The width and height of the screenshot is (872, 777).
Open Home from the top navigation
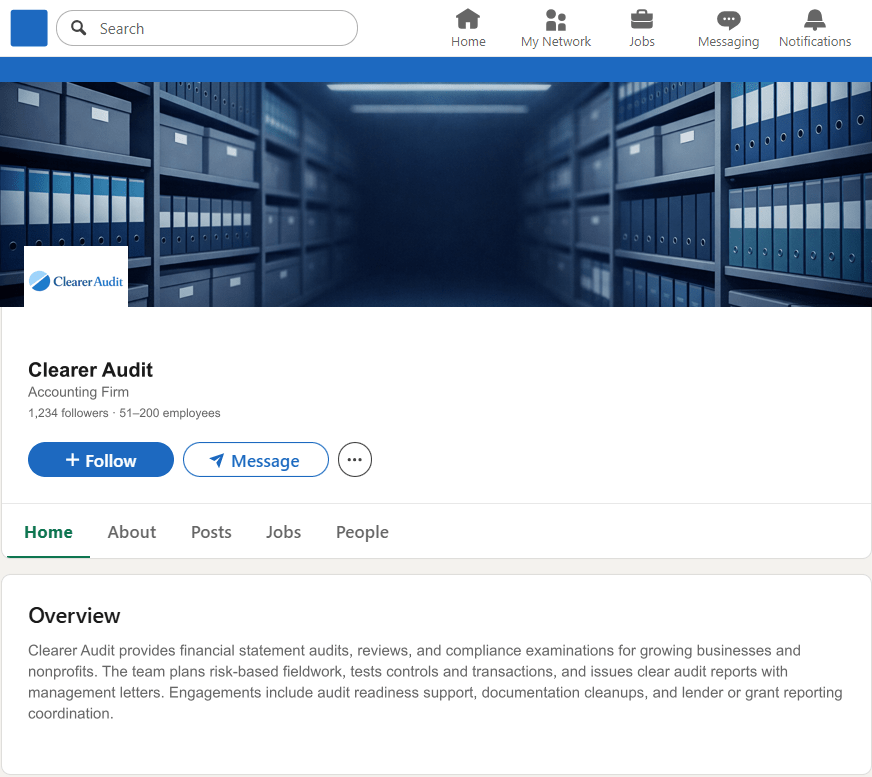(x=468, y=28)
